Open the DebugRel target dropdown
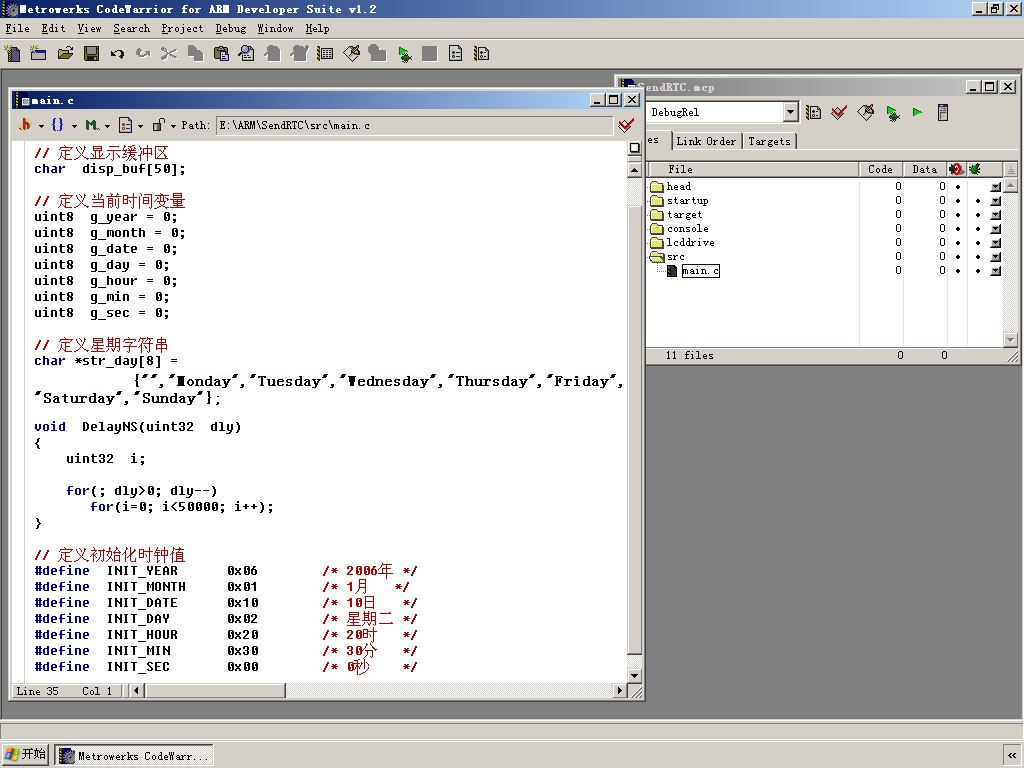This screenshot has height=768, width=1024. click(790, 113)
